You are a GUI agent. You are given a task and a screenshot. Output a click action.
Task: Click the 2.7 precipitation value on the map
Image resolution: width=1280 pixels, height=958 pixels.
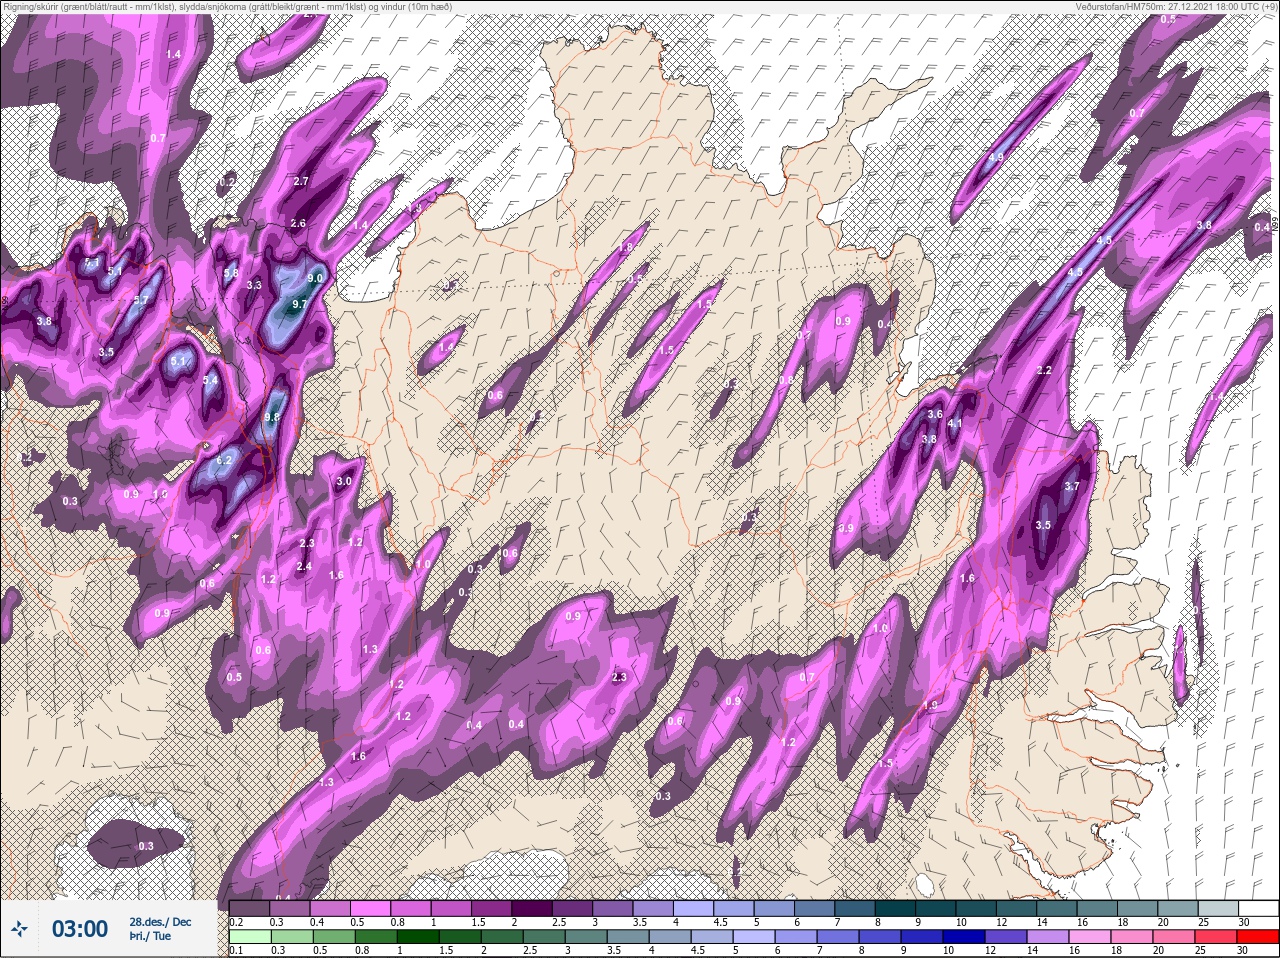tap(301, 181)
